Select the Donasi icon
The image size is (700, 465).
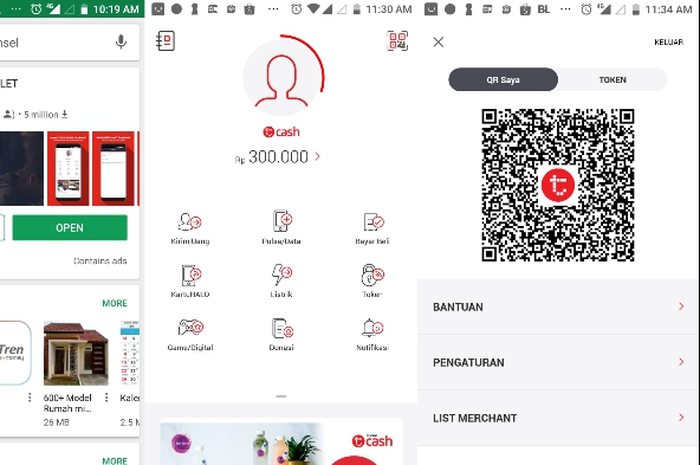(282, 328)
